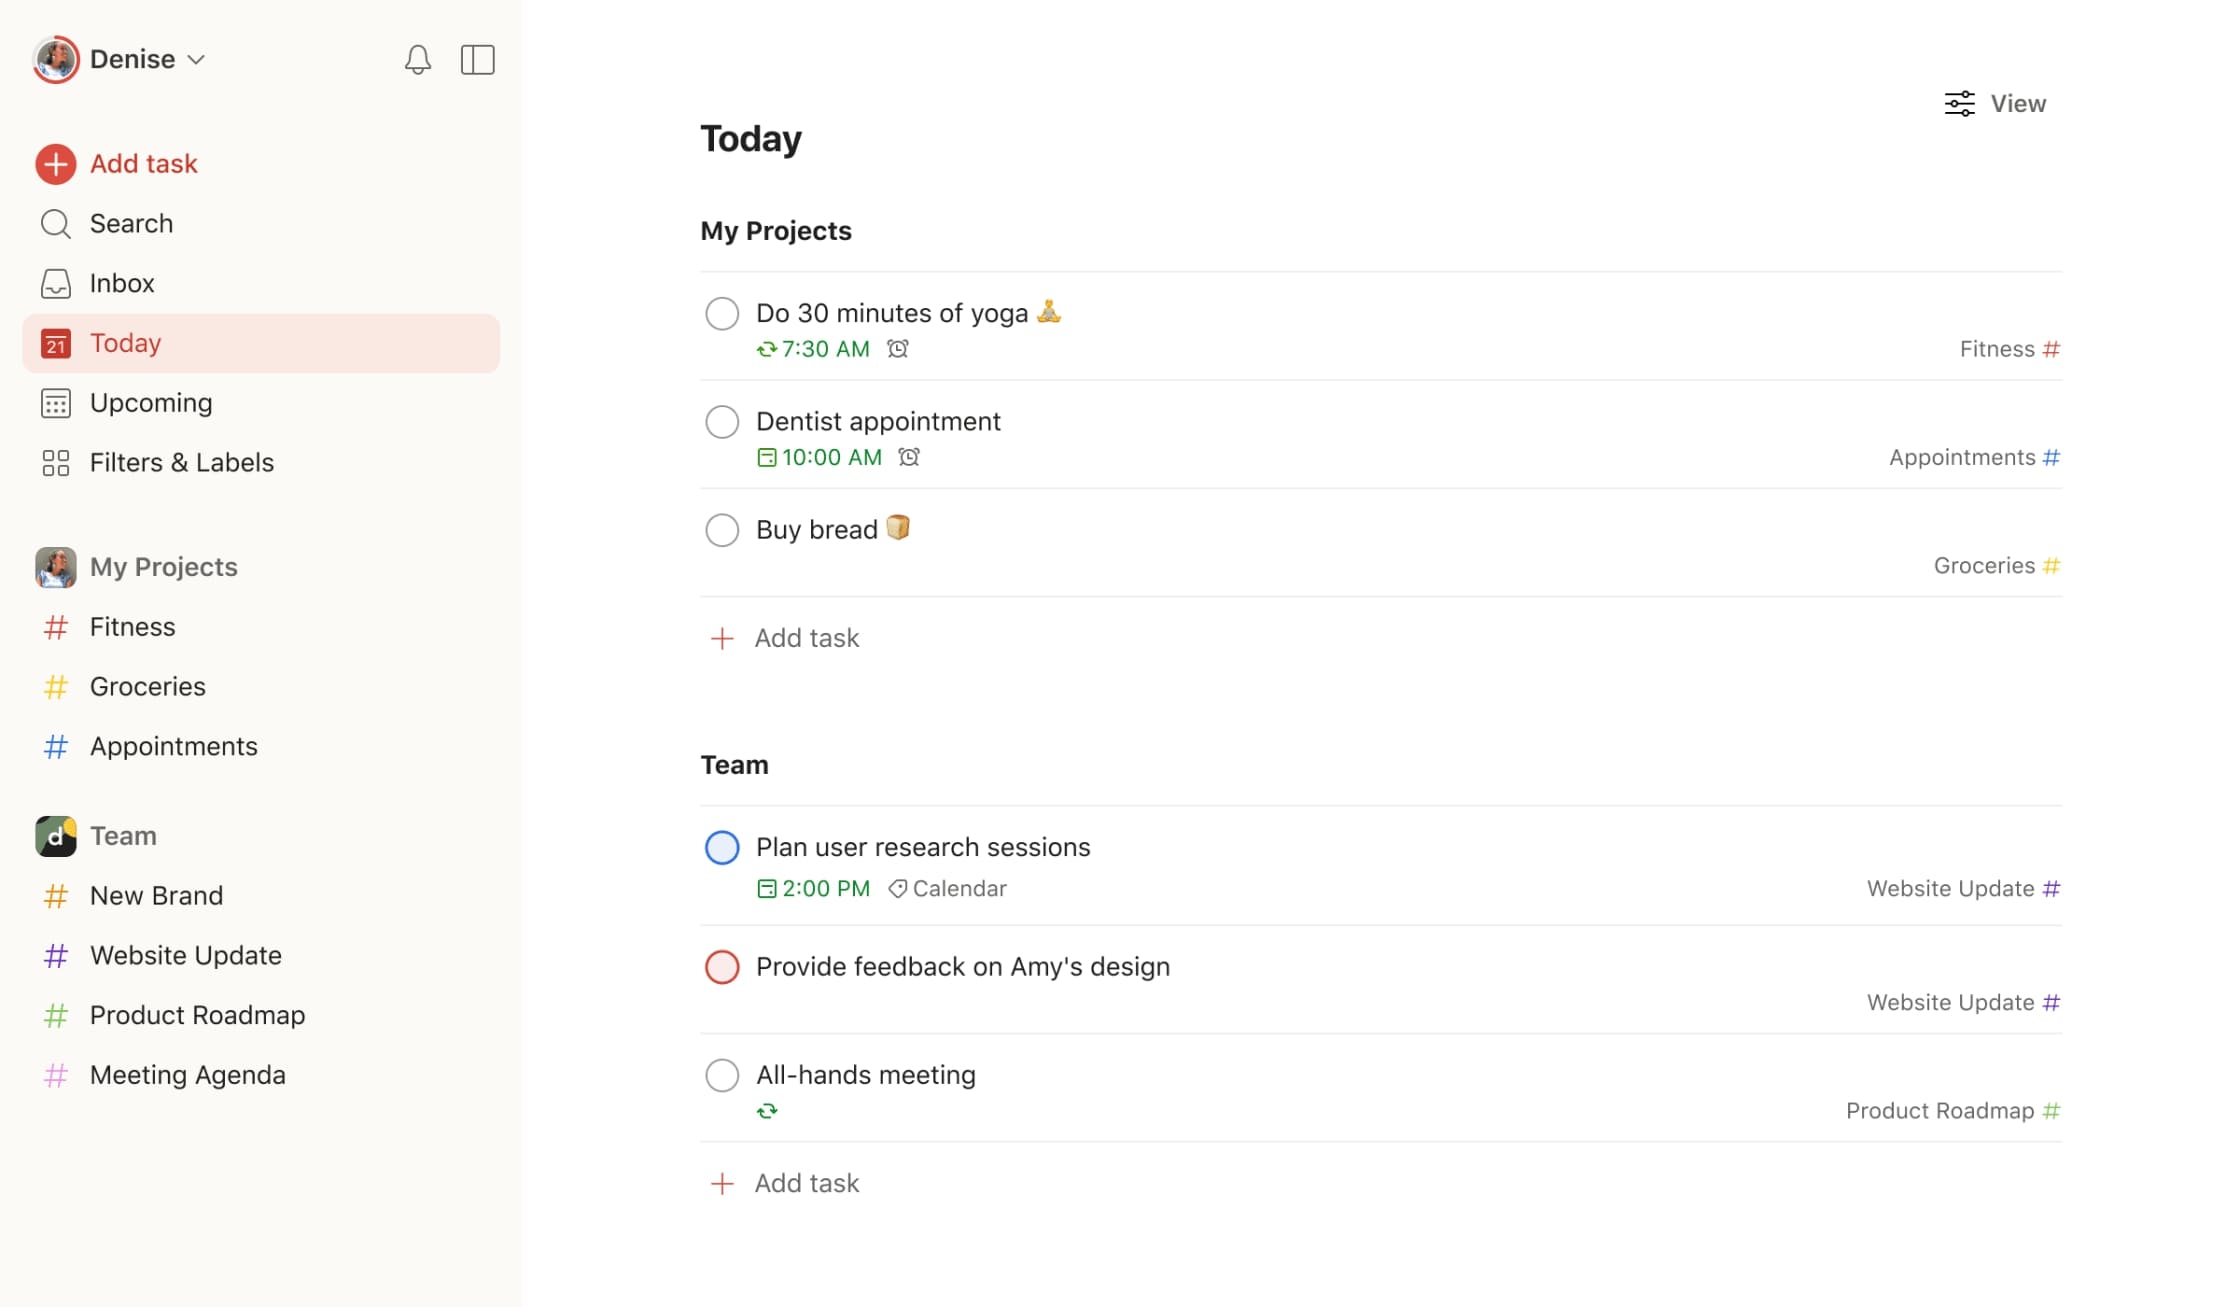Expand the sidebar panel toggle
This screenshot has height=1307, width=2240.
(478, 59)
